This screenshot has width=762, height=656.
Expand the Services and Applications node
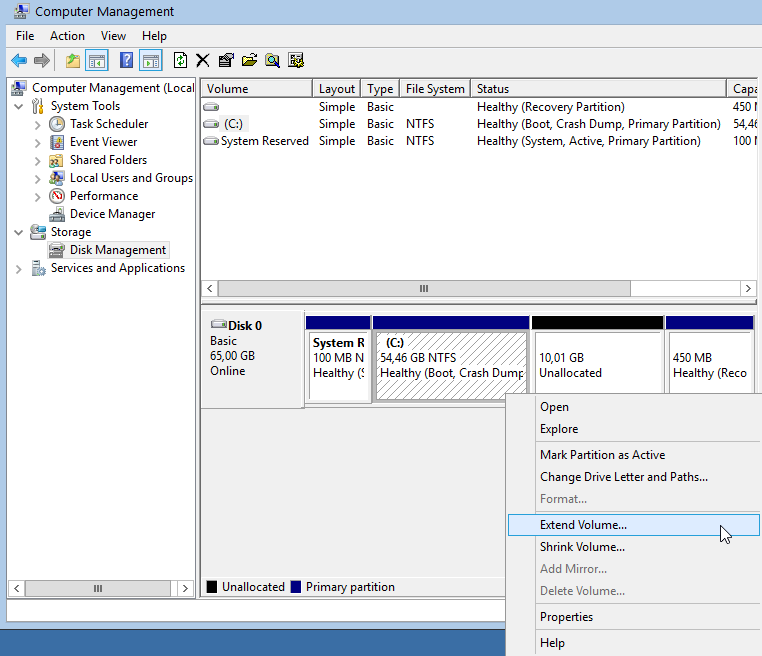(x=19, y=268)
